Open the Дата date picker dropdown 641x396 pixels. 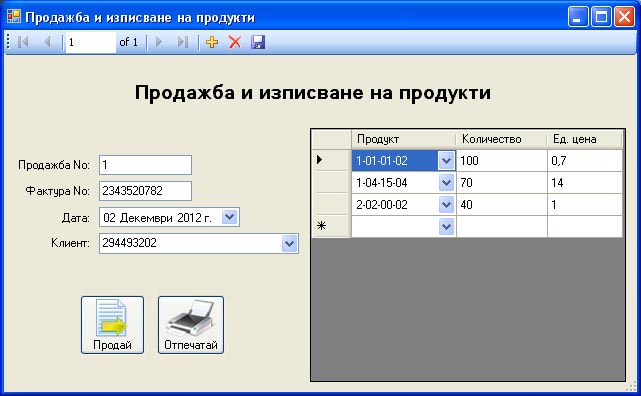point(230,217)
